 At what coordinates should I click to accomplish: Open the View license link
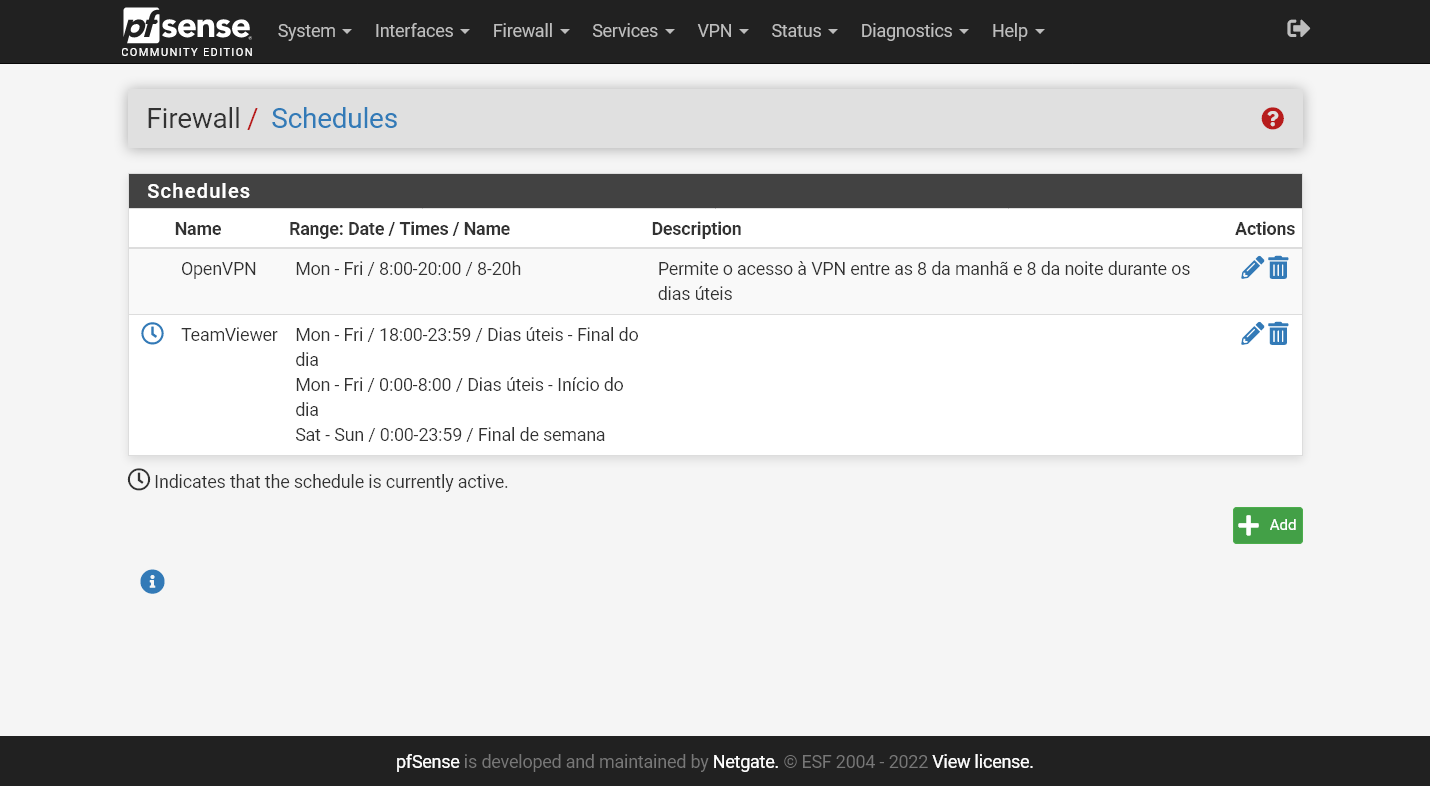coord(981,761)
